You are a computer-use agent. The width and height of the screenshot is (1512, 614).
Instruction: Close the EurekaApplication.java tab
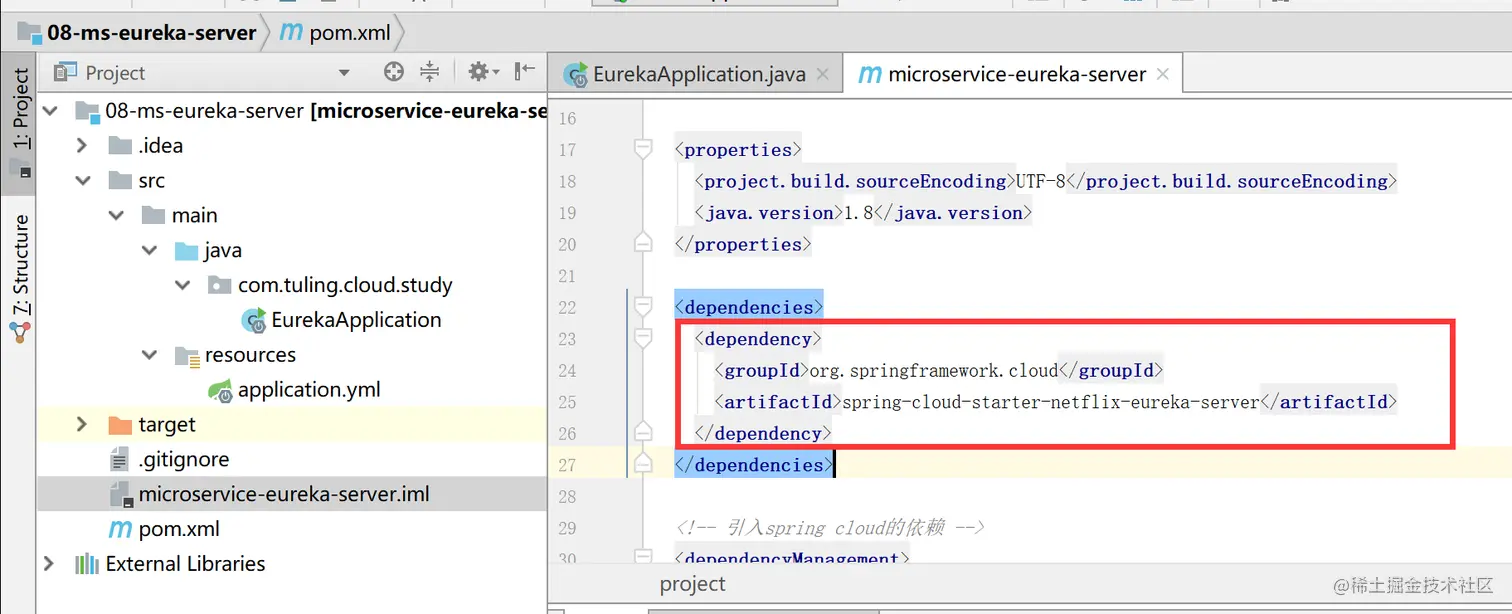pyautogui.click(x=823, y=74)
